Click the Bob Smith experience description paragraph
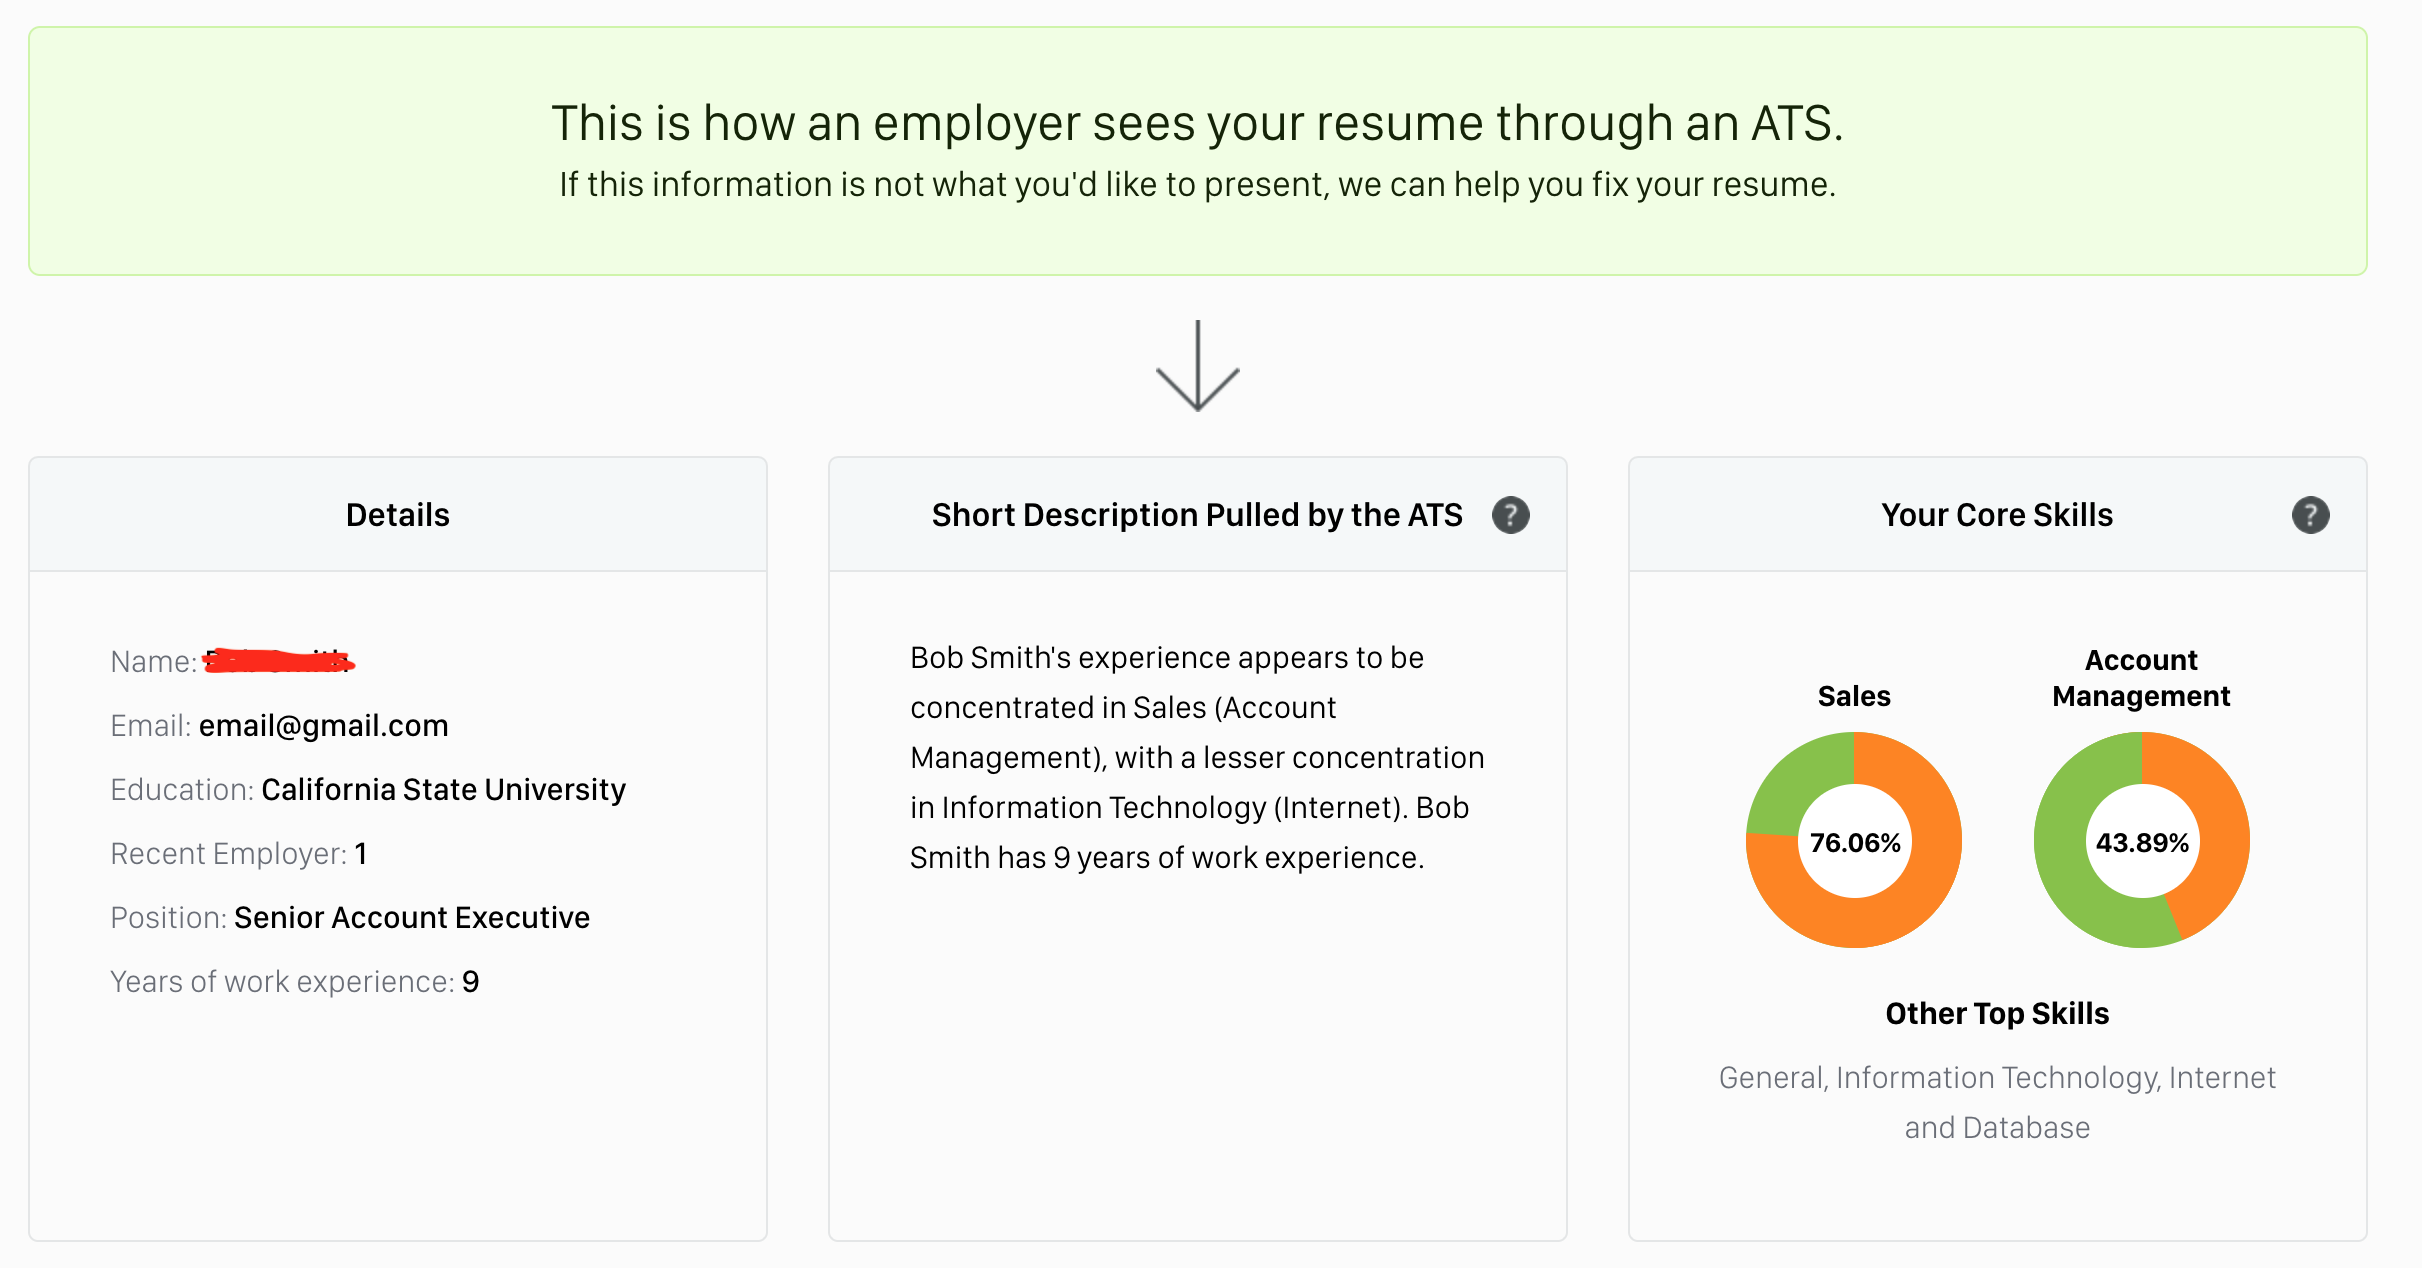This screenshot has width=2422, height=1268. pos(1197,758)
